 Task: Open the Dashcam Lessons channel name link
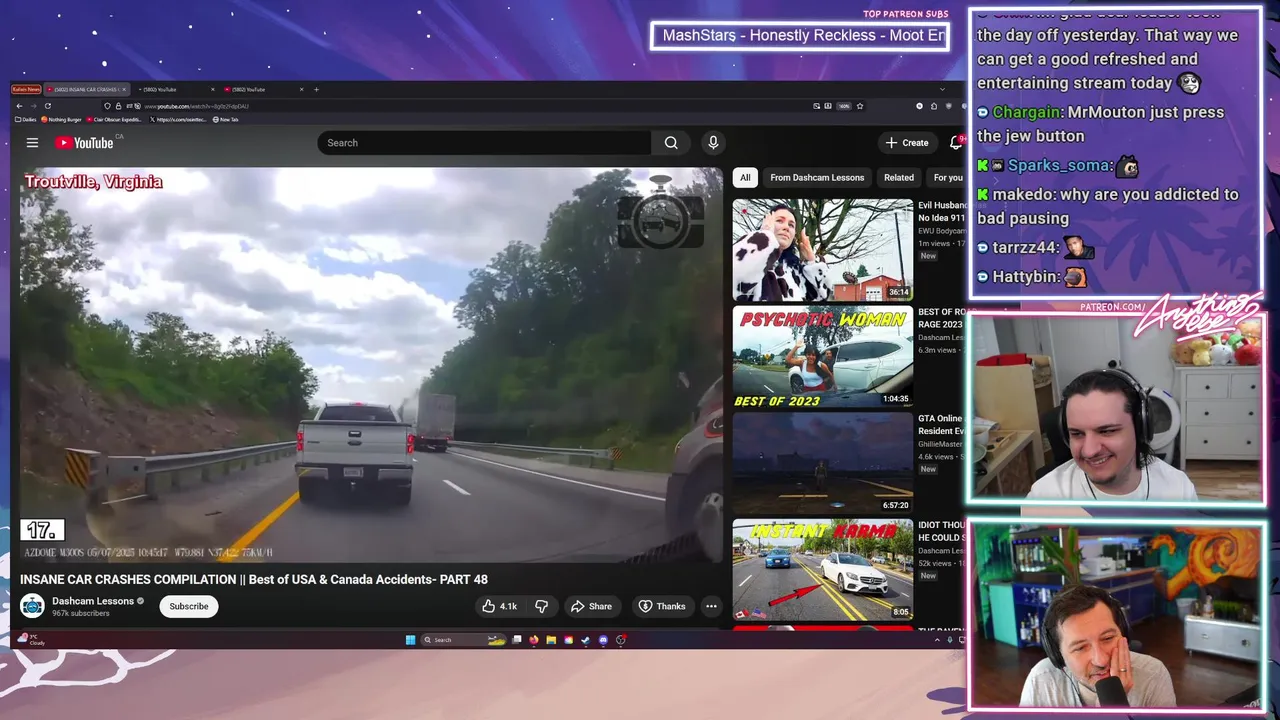[93, 601]
